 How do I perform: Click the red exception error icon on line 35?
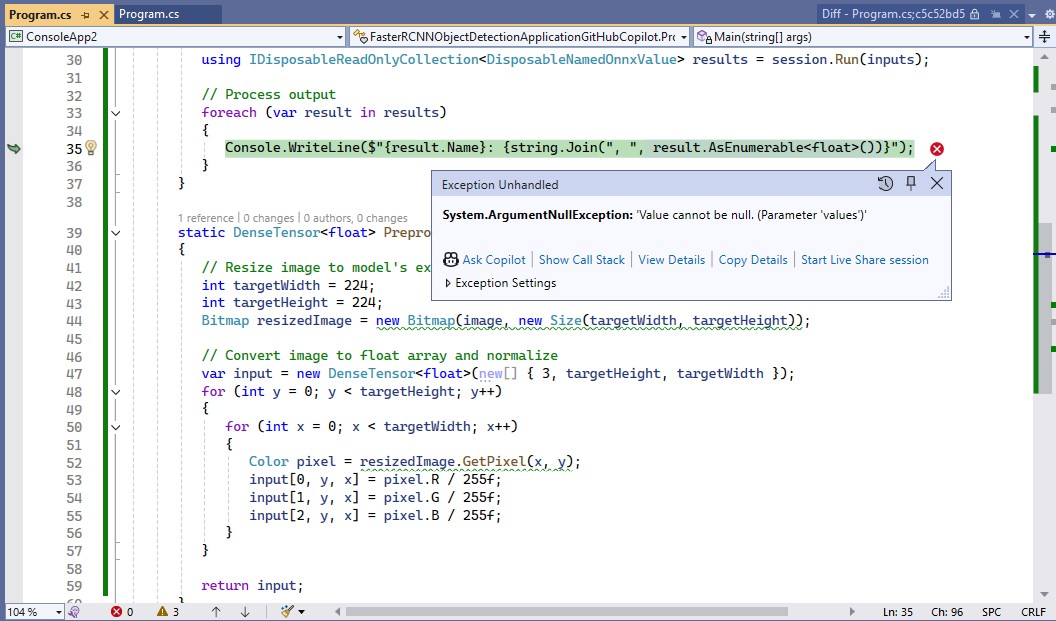(936, 149)
